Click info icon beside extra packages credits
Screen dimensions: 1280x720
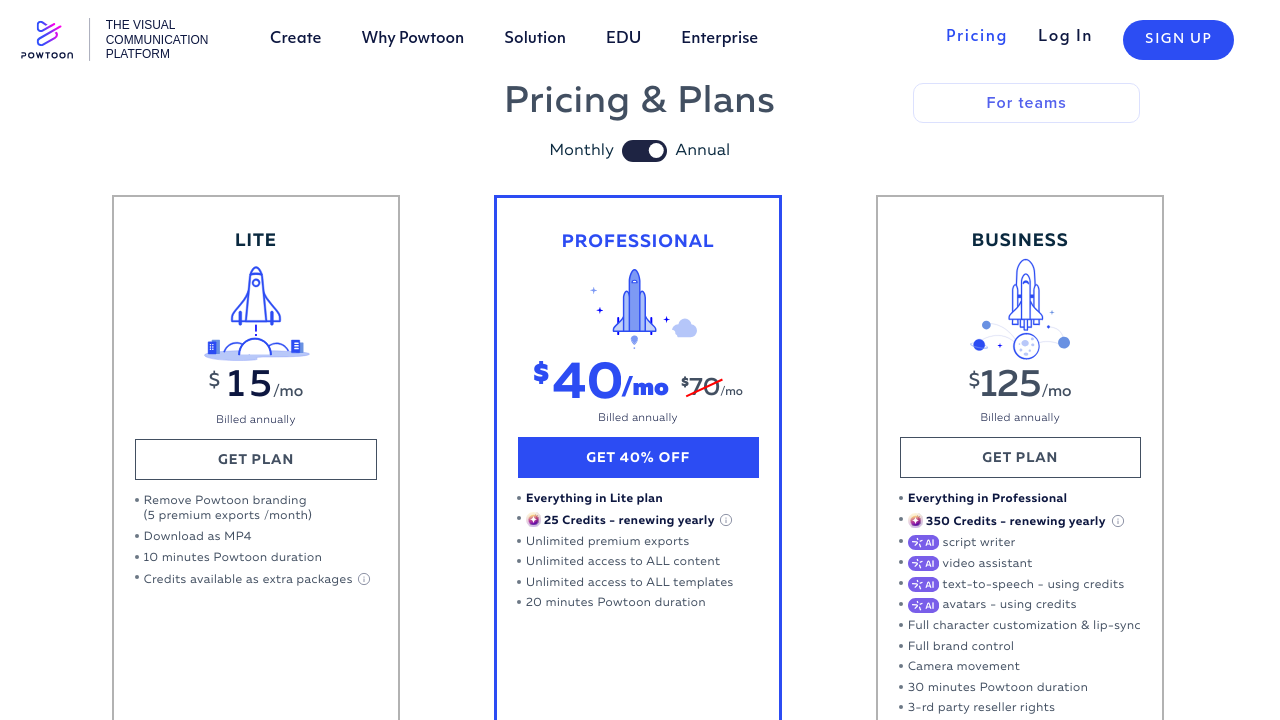coord(364,579)
